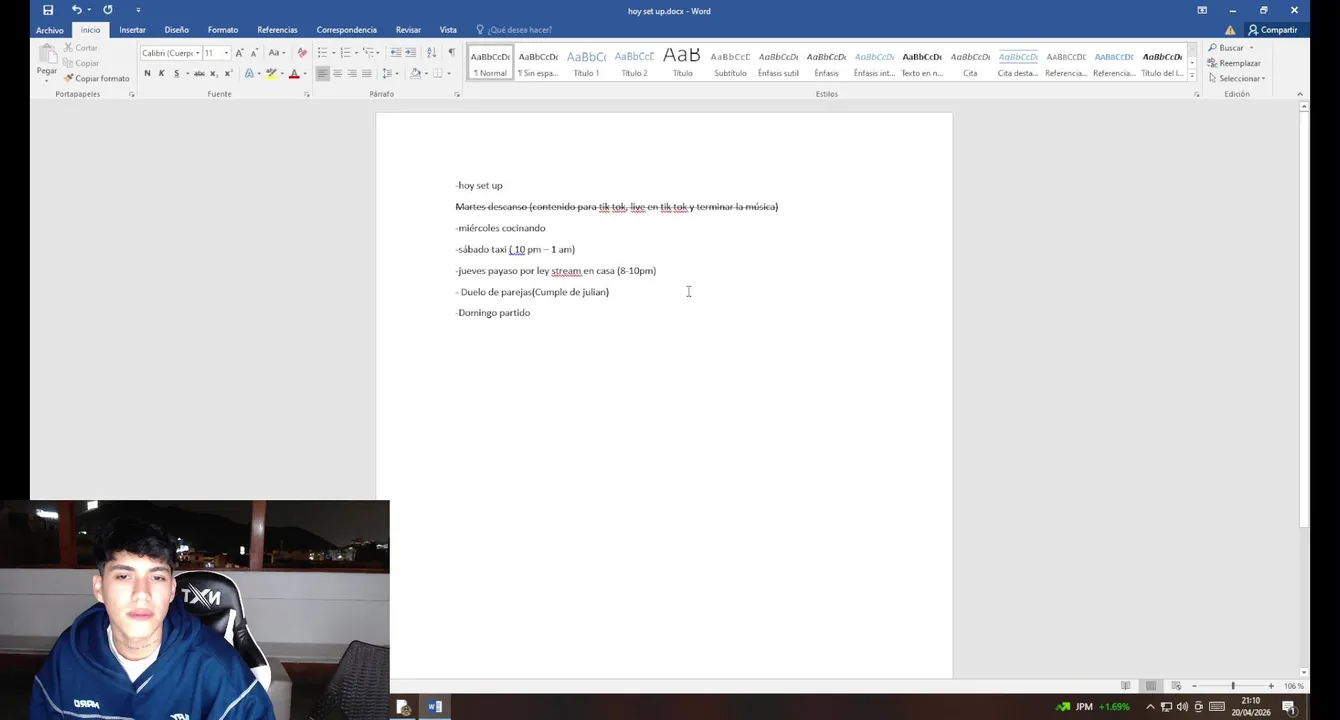Clear all formatting with the eraser icon
Screen dimensions: 1340x720
coord(302,53)
